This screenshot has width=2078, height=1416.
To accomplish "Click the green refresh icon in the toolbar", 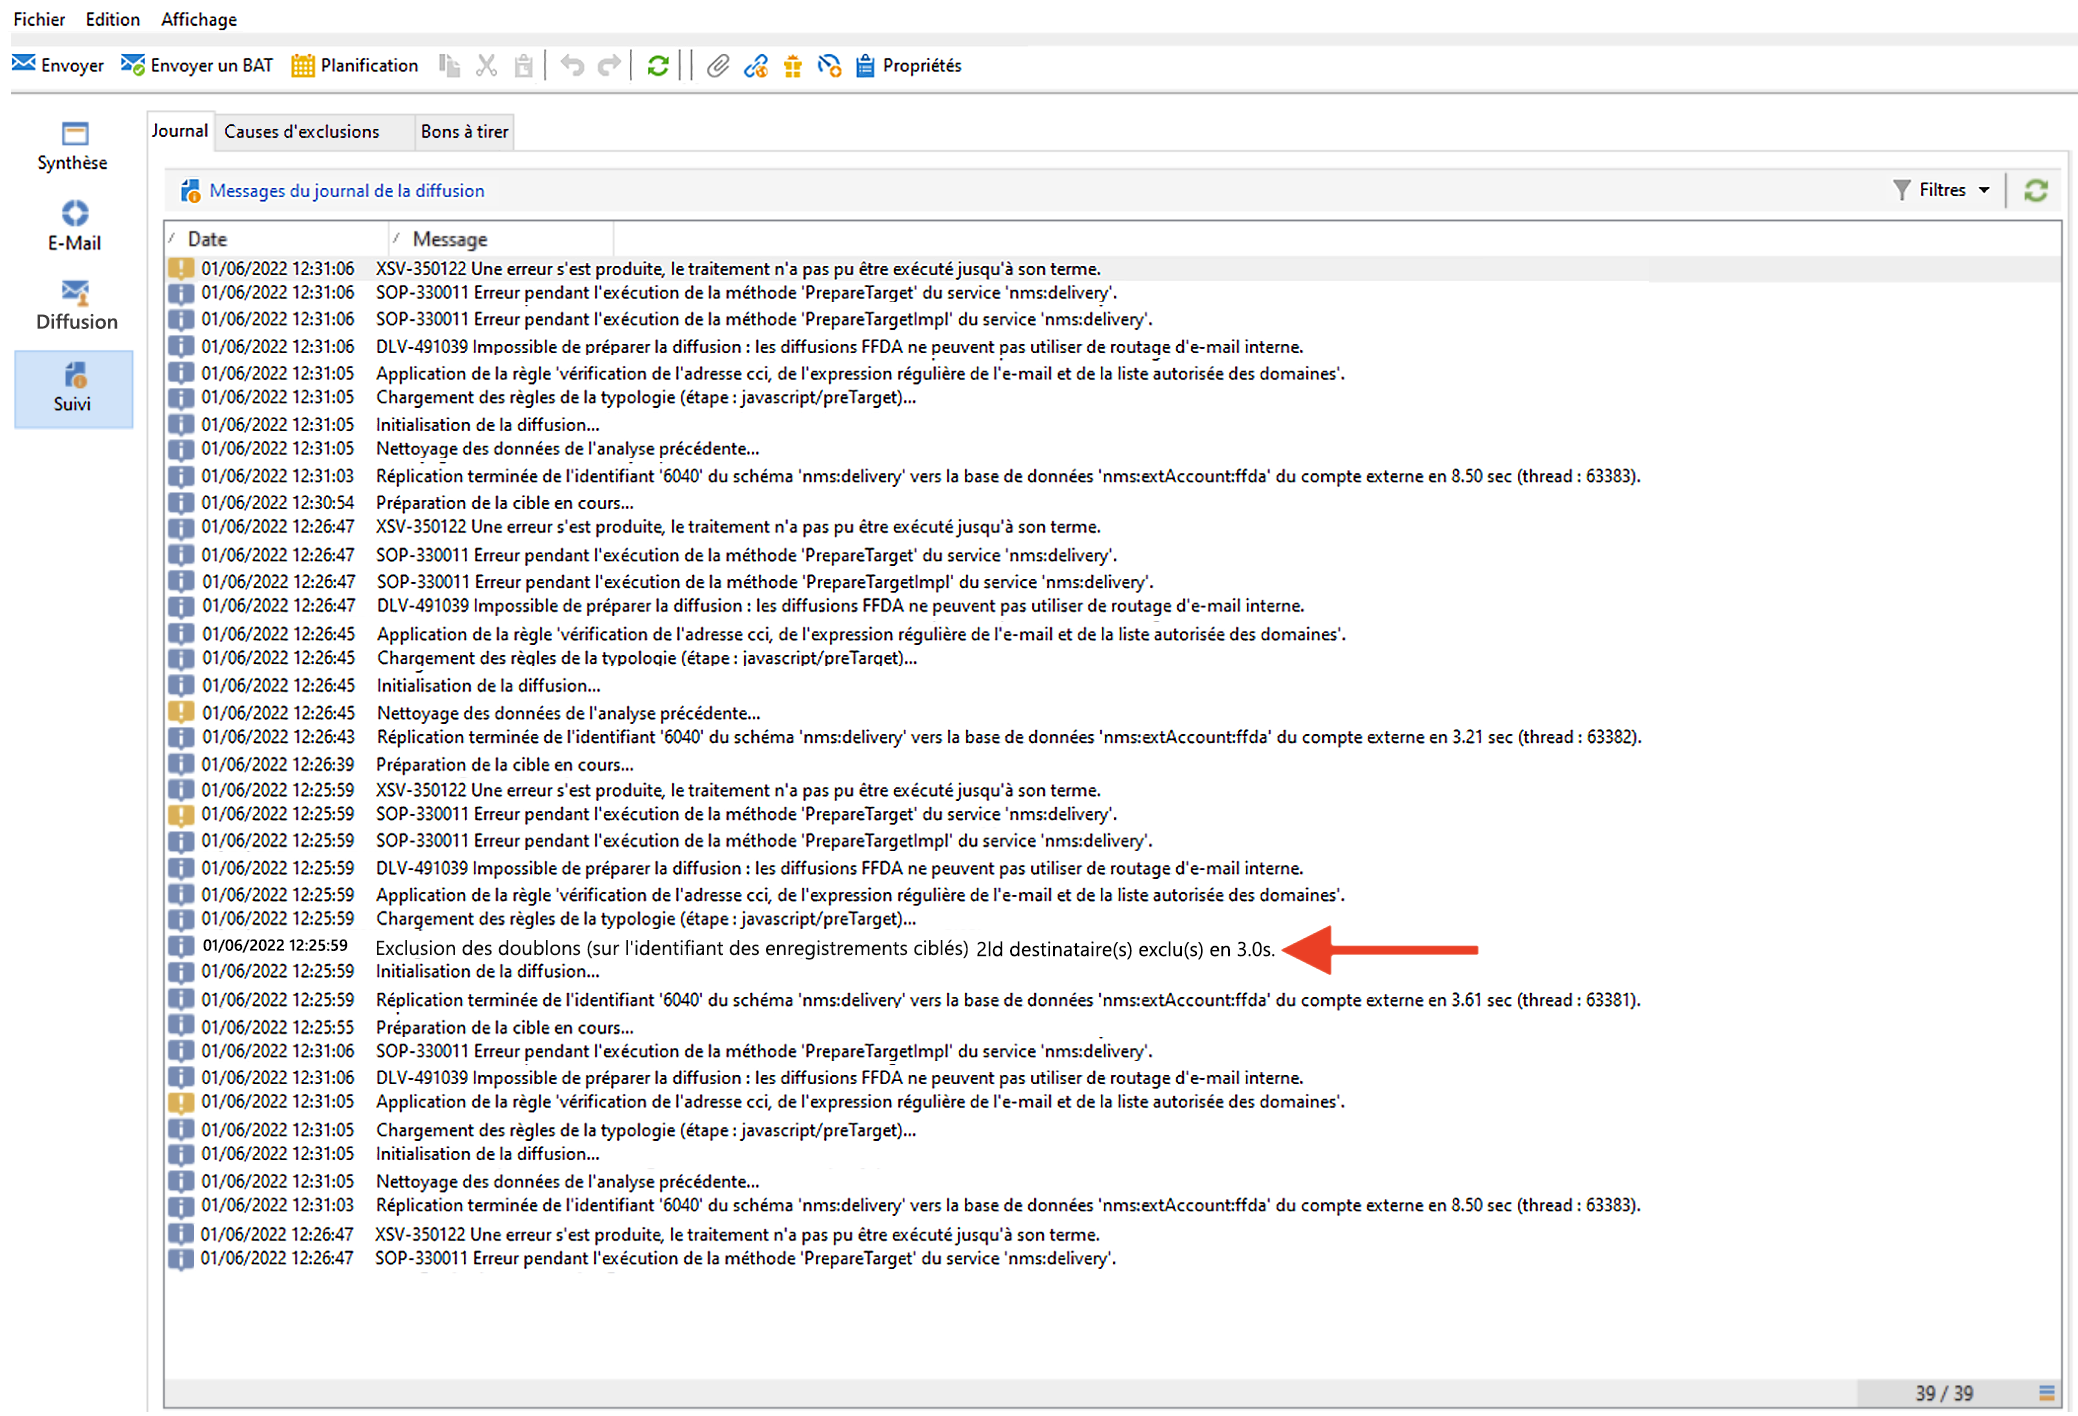I will tap(657, 66).
